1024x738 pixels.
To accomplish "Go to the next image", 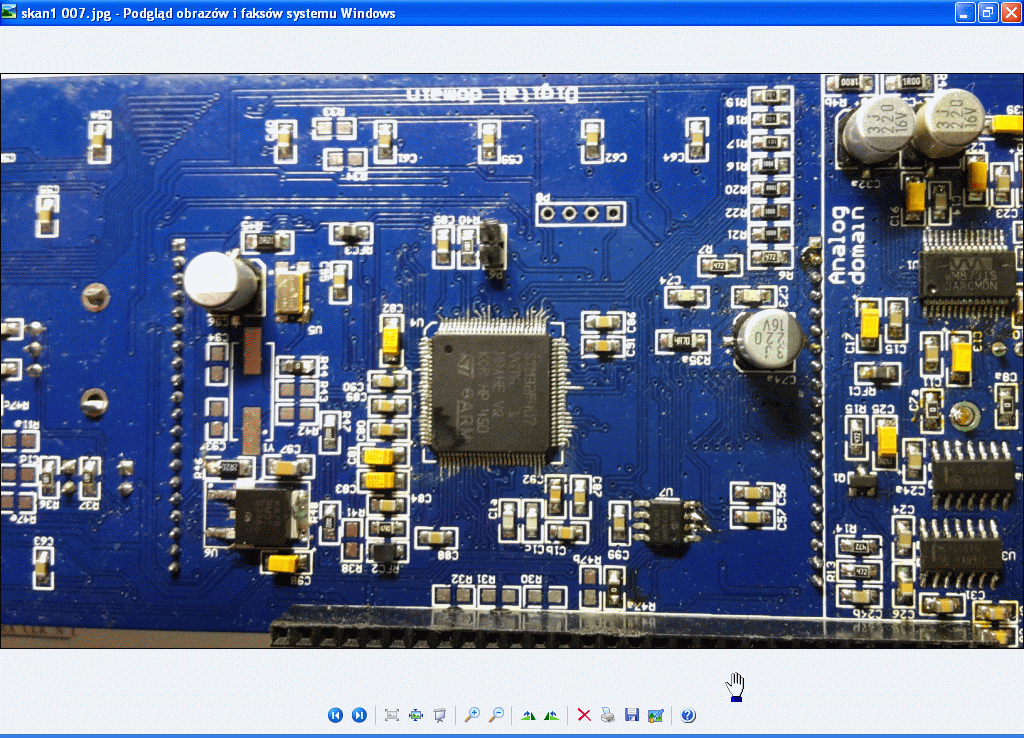I will pyautogui.click(x=359, y=715).
